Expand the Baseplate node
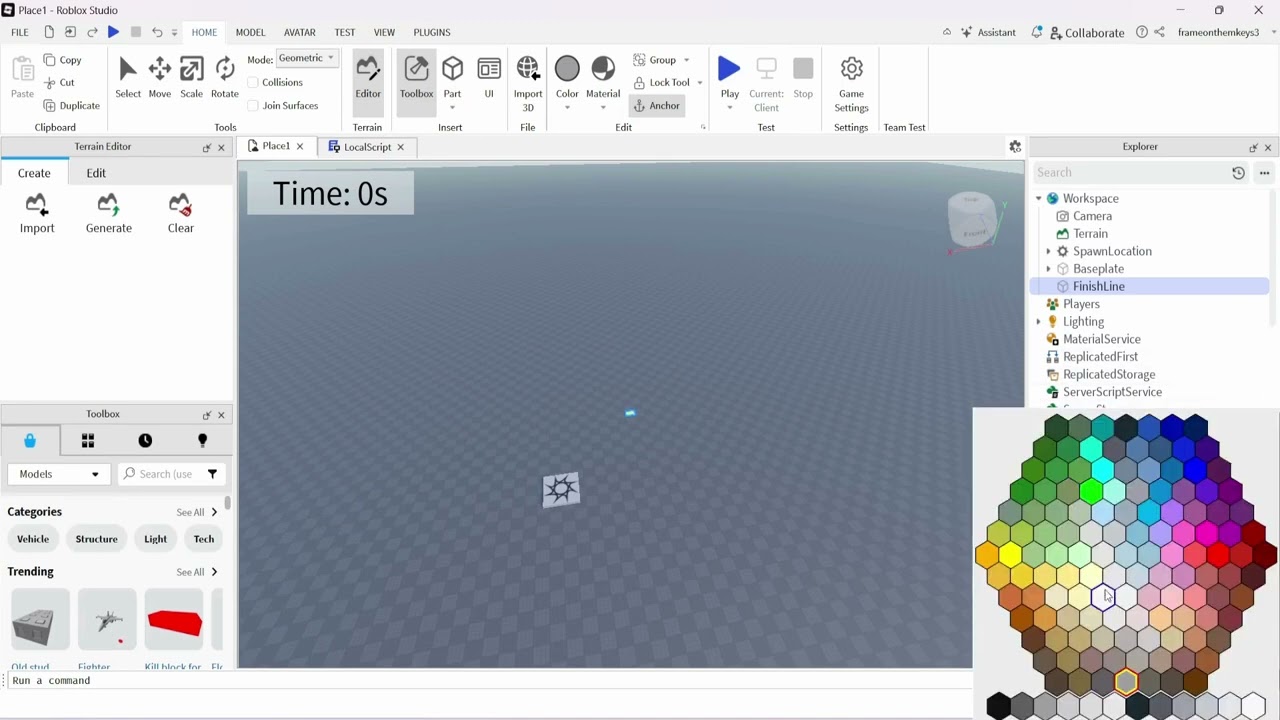This screenshot has height=720, width=1280. 1048,269
